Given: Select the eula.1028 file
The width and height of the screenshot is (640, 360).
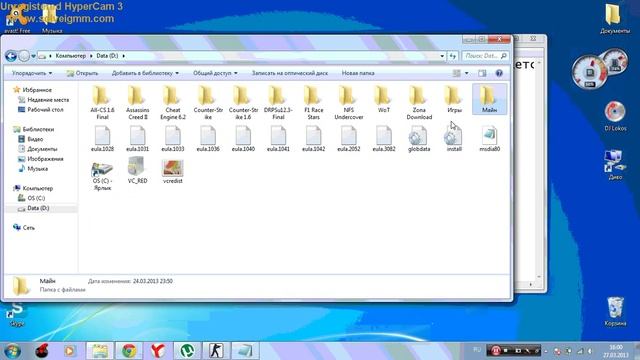Looking at the screenshot, I should click(102, 138).
